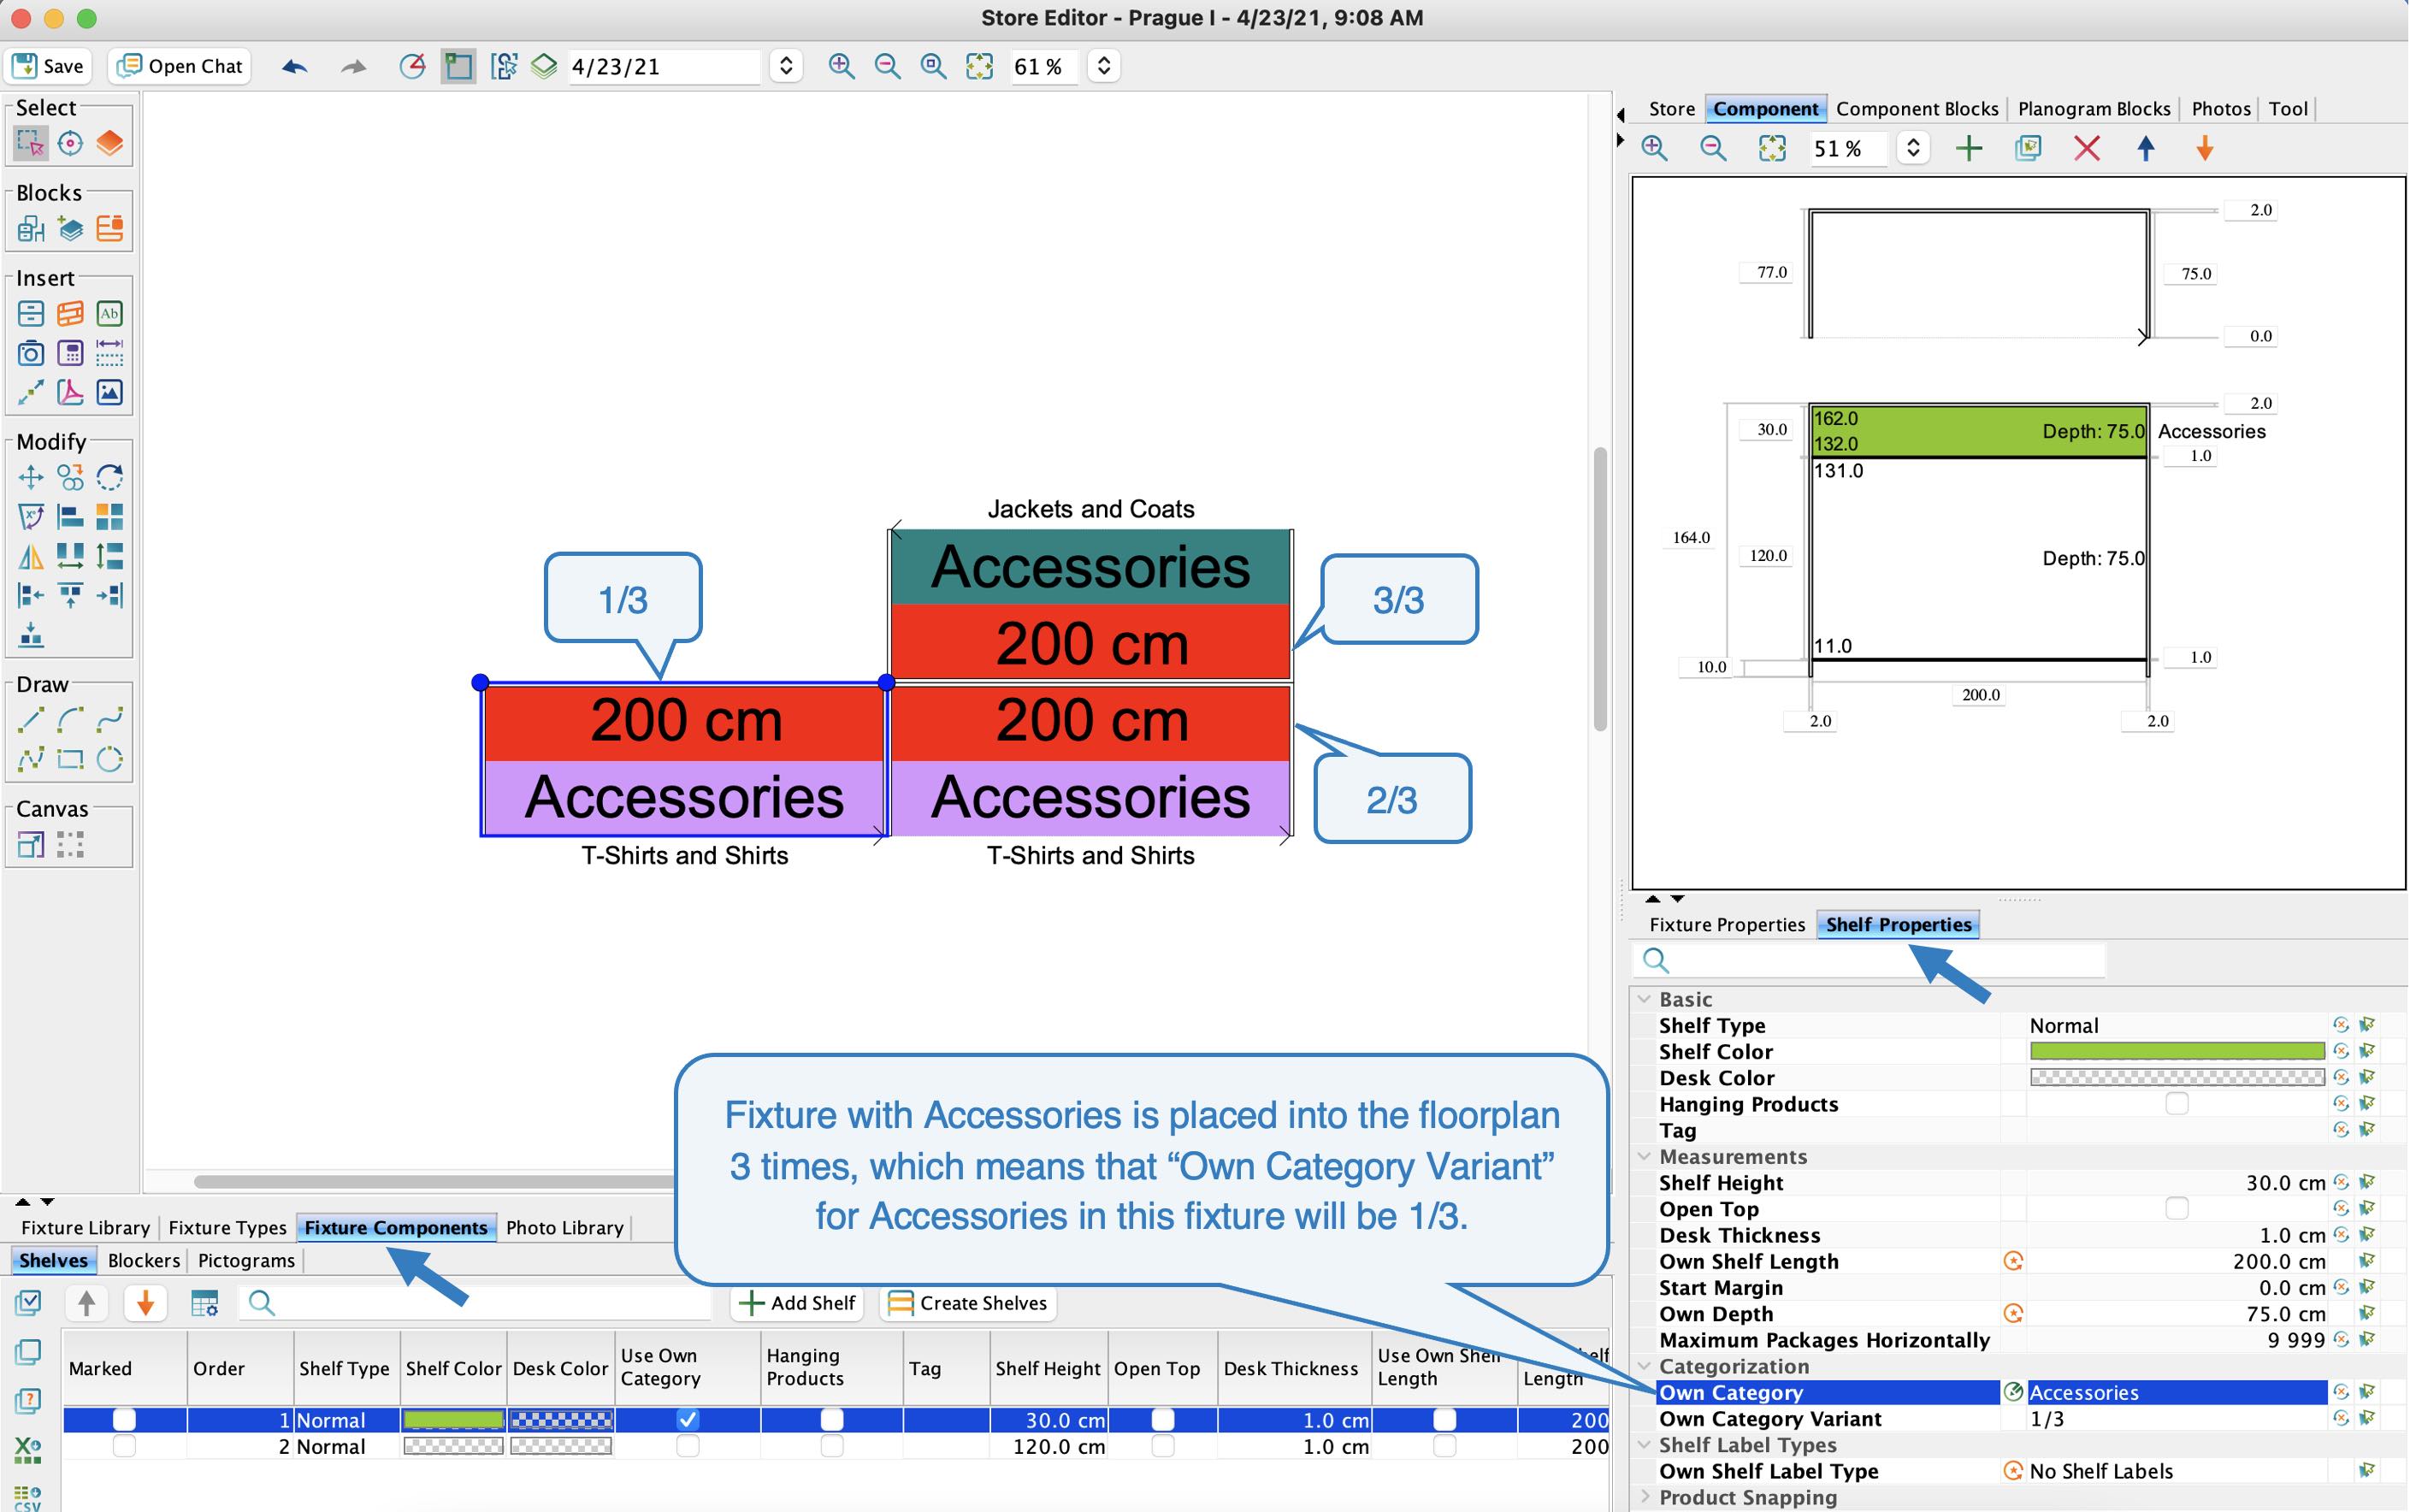Screen dimensions: 2410x1512
Task: Move component up with blue arrow
Action: click(2145, 148)
